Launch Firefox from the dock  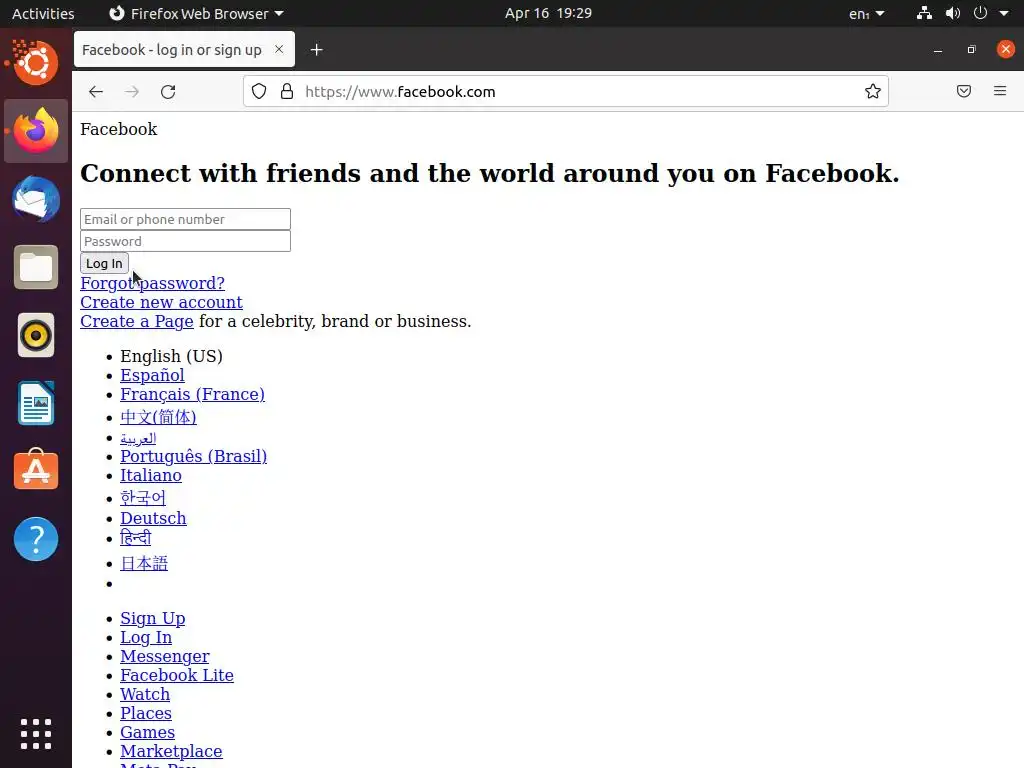tap(36, 131)
